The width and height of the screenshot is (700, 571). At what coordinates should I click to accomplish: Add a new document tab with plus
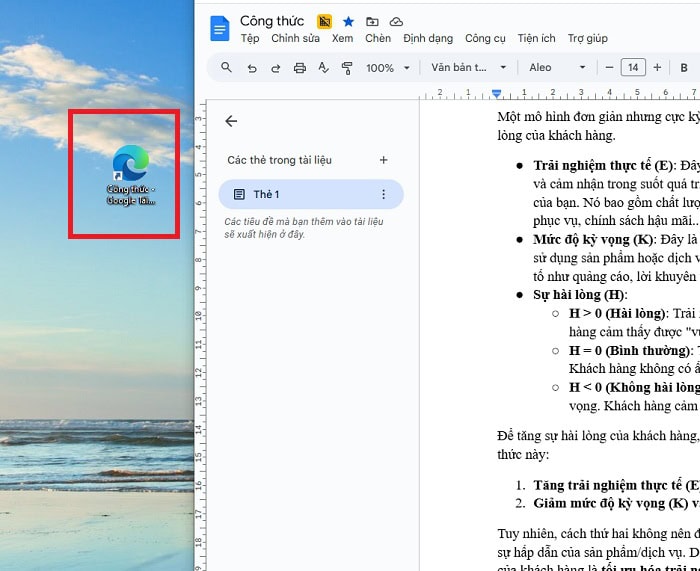[383, 160]
